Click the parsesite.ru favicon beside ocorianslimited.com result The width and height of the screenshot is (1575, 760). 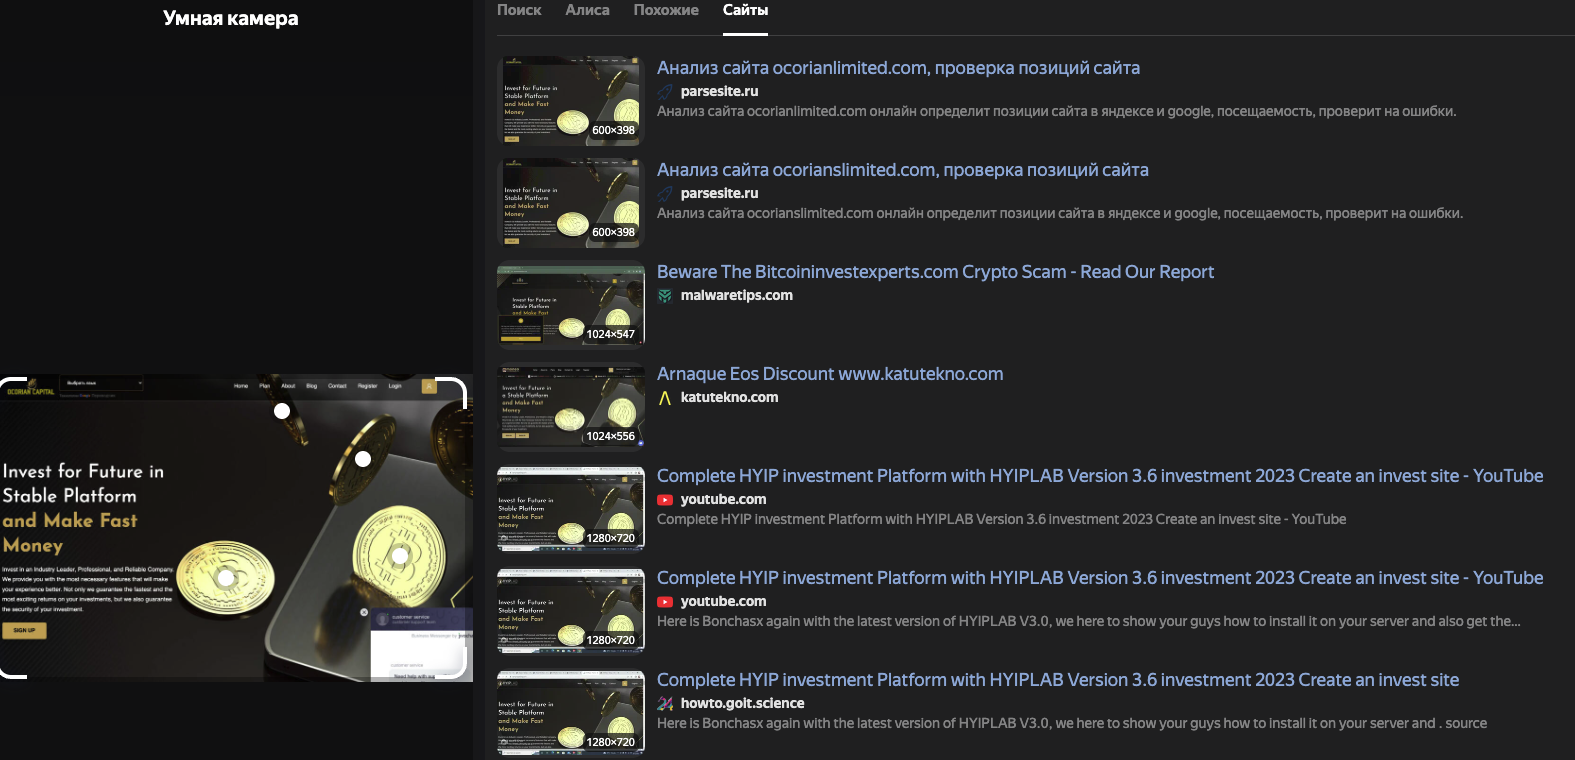click(x=665, y=194)
